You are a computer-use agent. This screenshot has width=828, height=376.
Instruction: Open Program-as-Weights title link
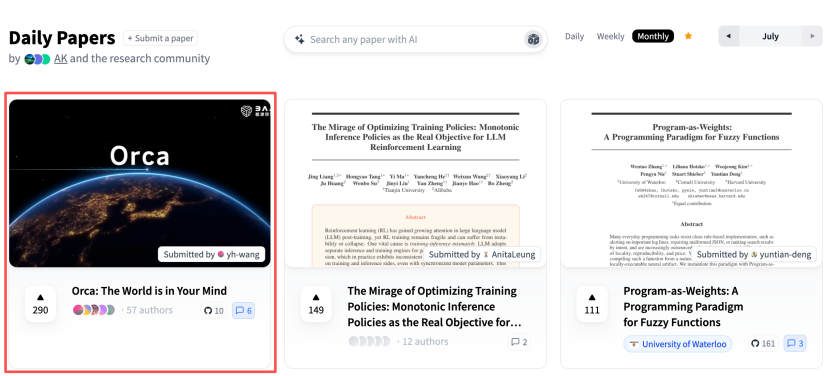(683, 306)
